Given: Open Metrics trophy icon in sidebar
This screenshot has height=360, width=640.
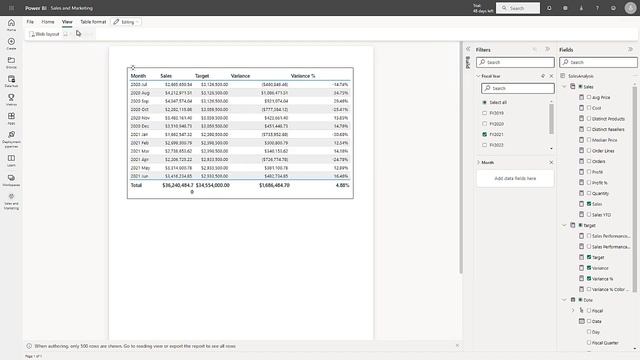Looking at the screenshot, I should click(11, 100).
